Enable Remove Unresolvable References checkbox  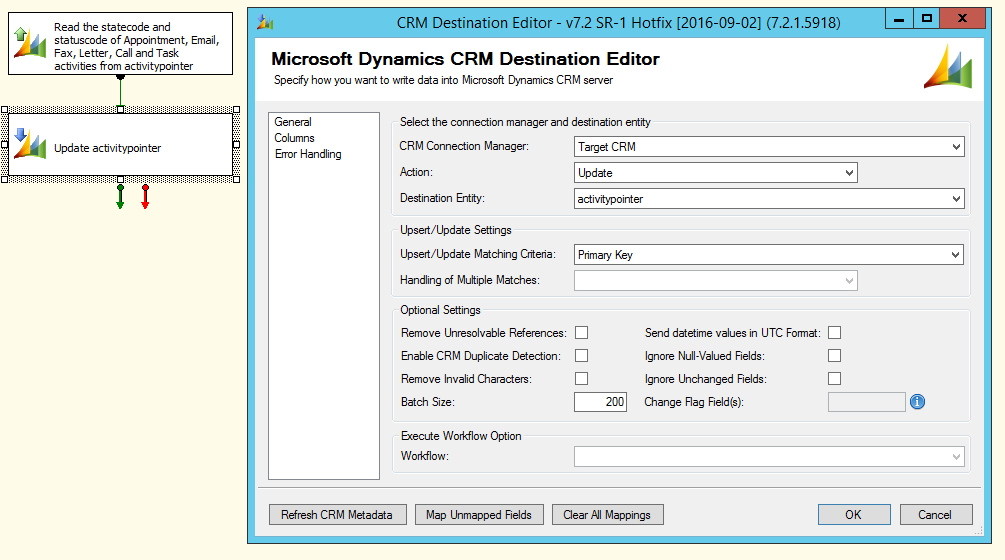(581, 333)
